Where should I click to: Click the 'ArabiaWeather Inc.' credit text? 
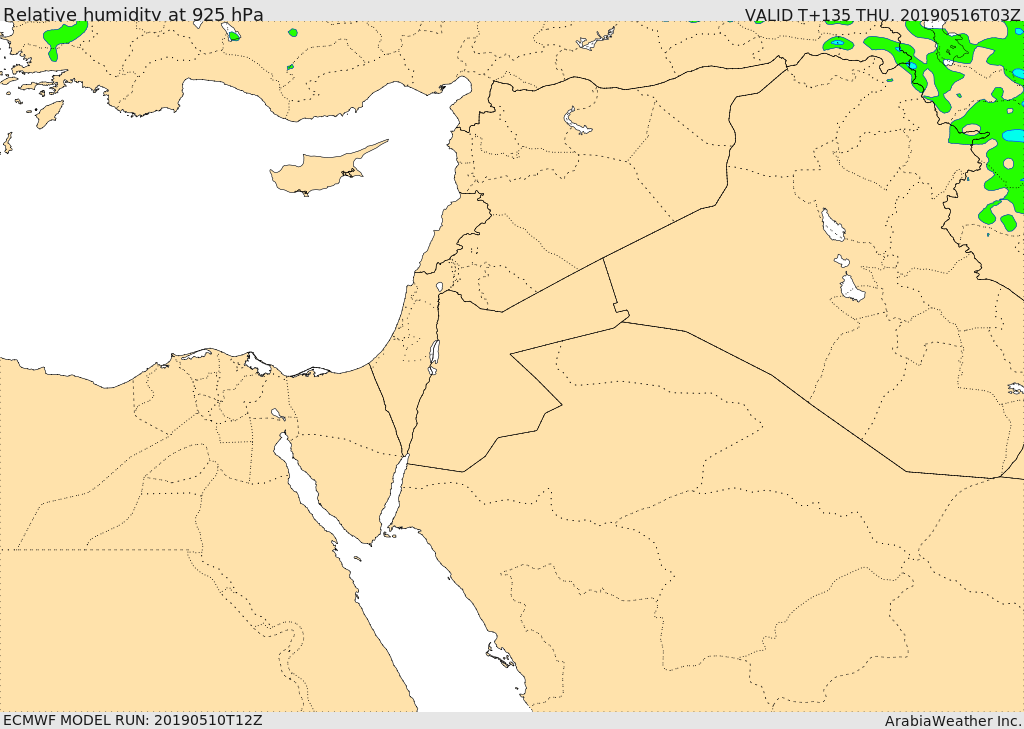[x=952, y=720]
